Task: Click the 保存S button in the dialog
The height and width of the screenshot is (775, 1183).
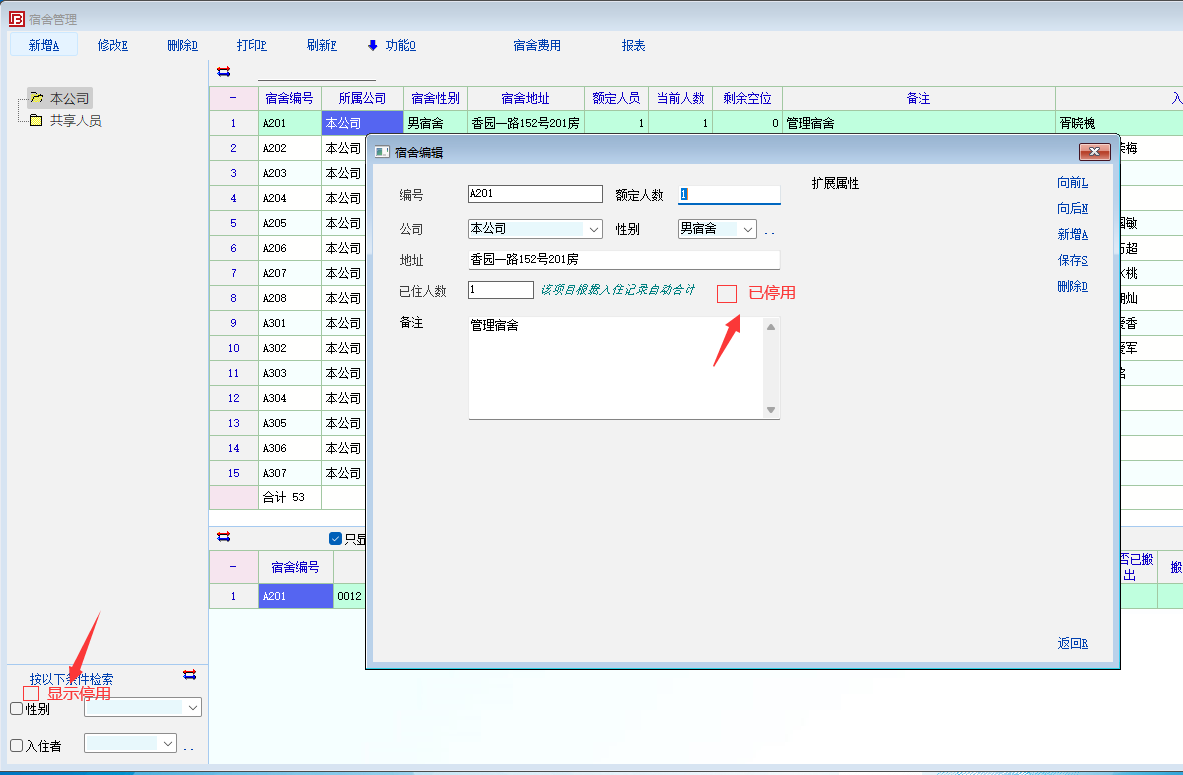Action: coord(1072,260)
